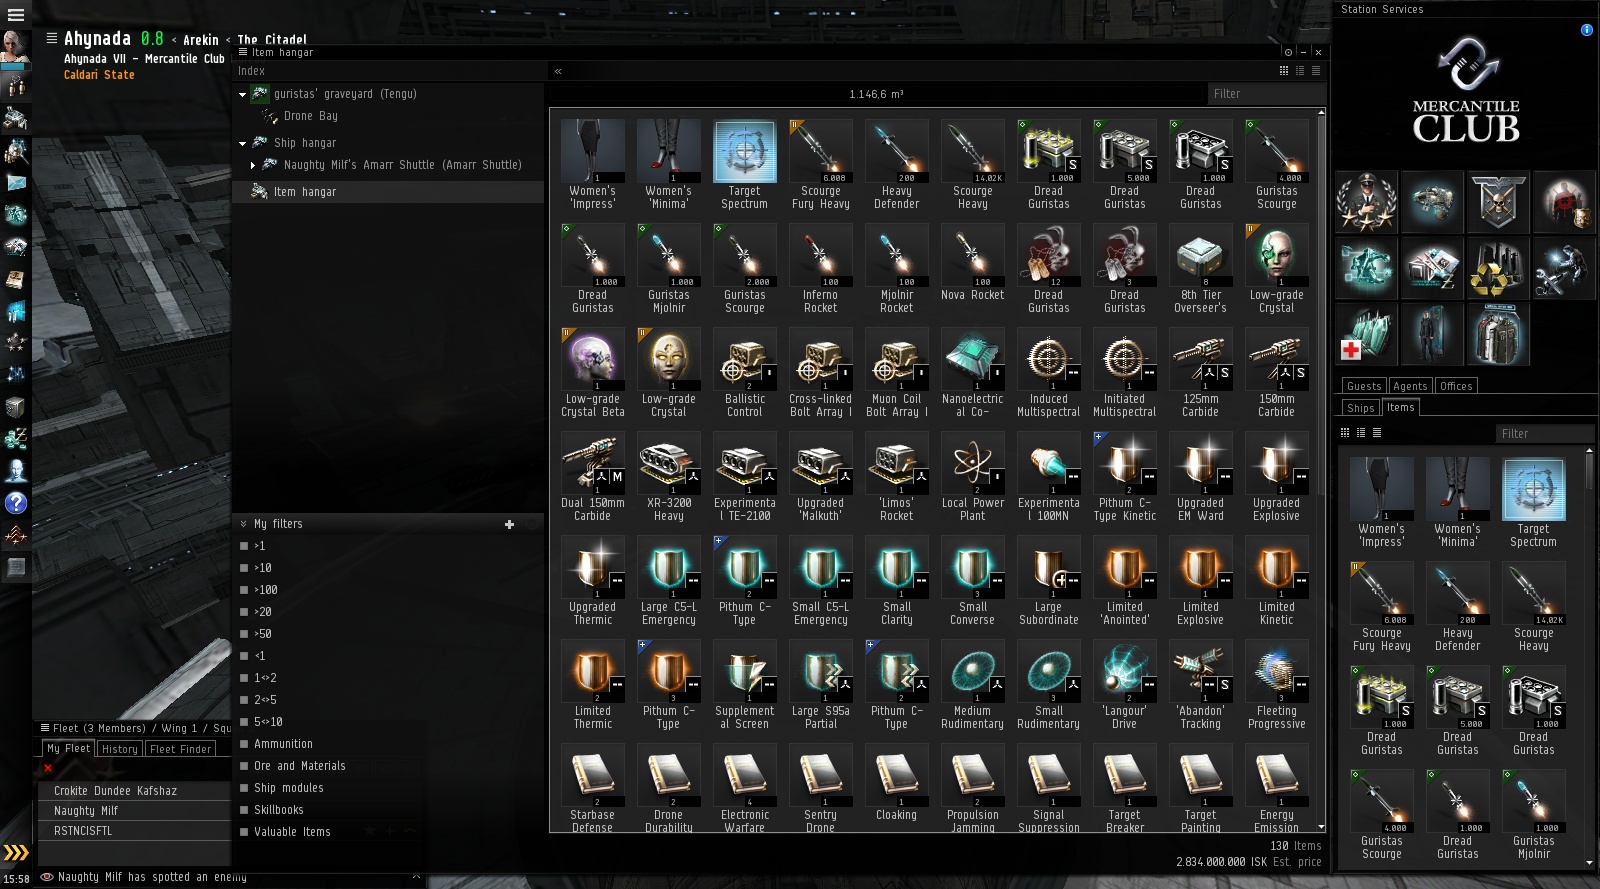Viewport: 1600px width, 889px height.
Task: Switch station Items panel to icon view
Action: pos(1345,433)
